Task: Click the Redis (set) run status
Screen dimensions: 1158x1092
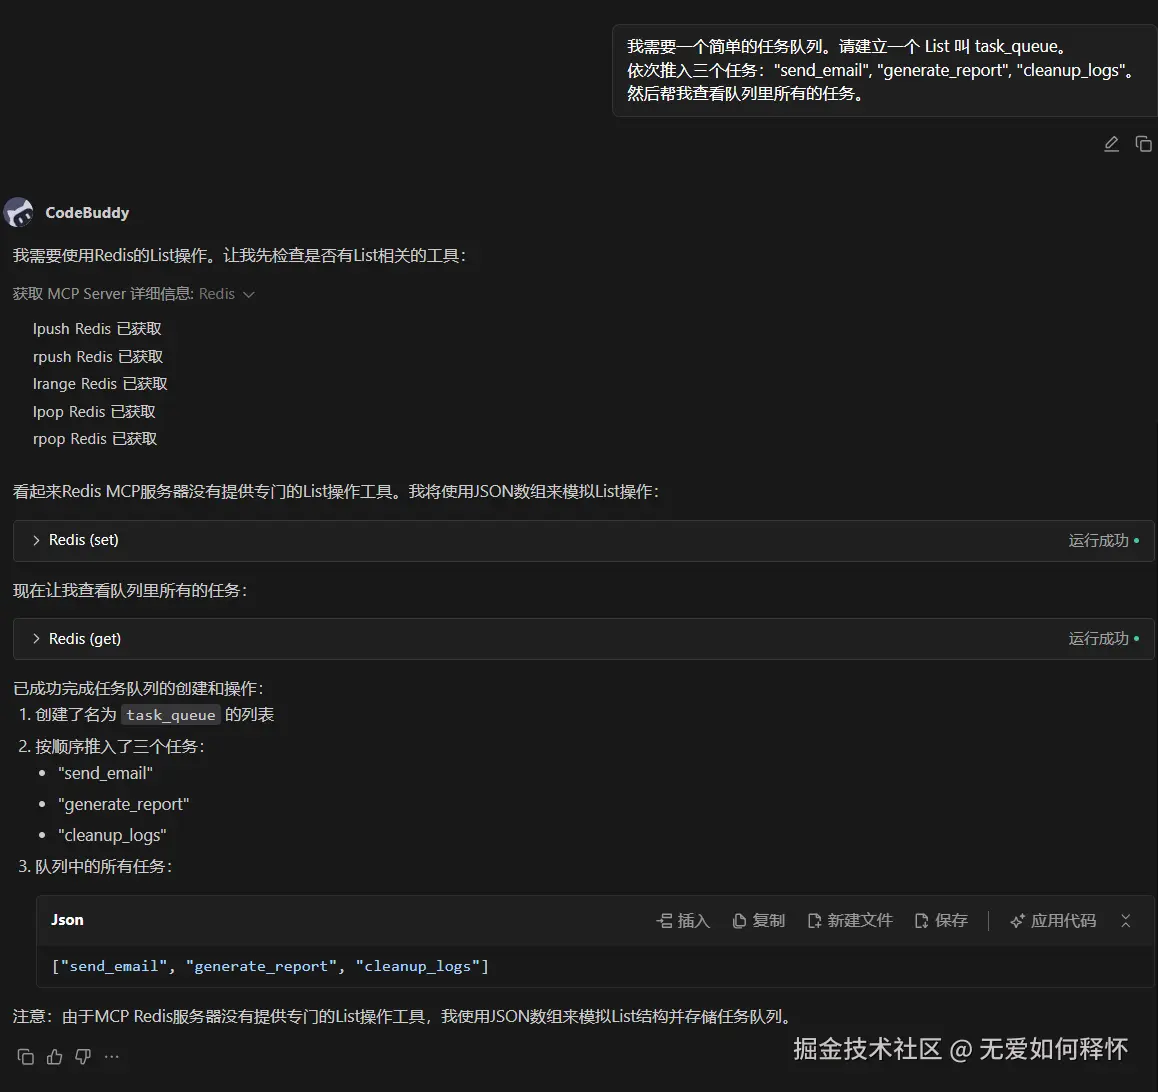Action: click(x=1103, y=540)
